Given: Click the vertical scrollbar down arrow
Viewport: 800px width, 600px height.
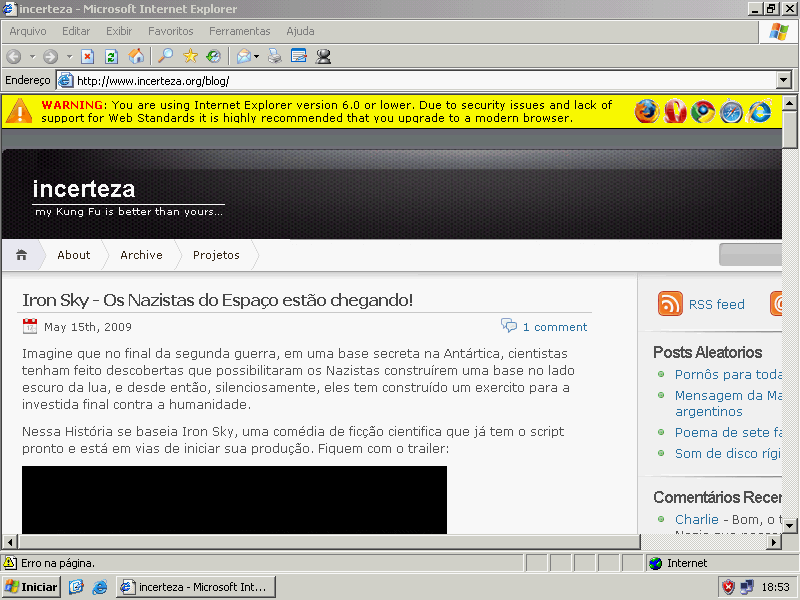Looking at the screenshot, I should 789,525.
